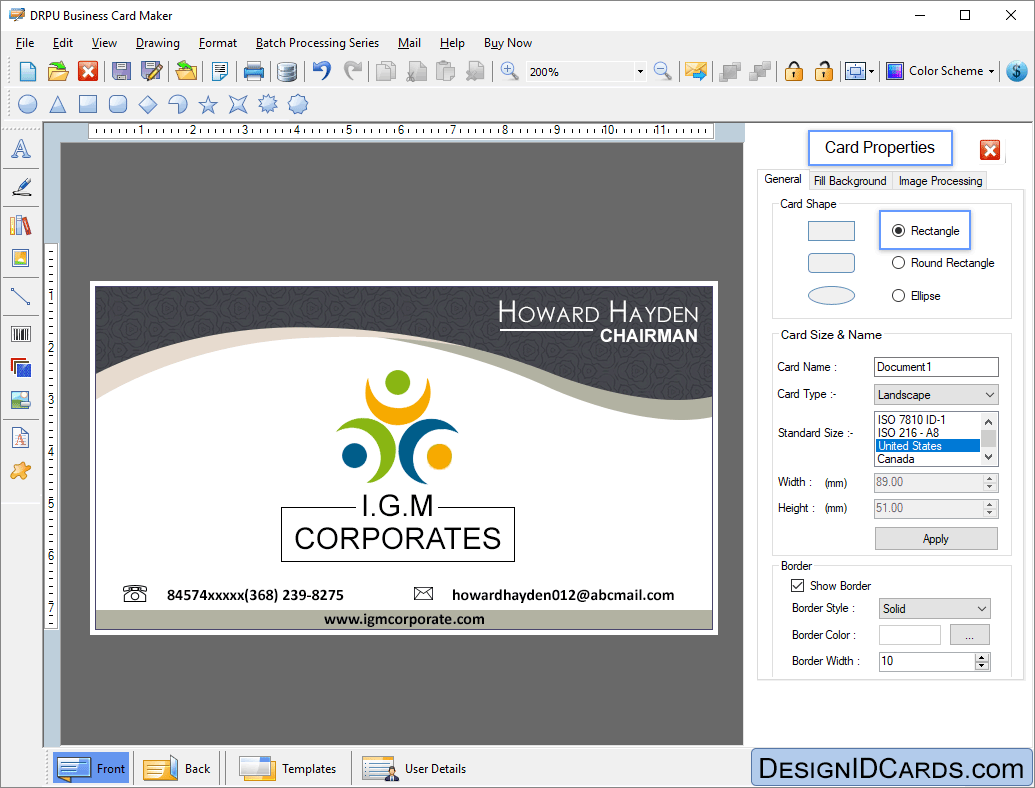This screenshot has height=788, width=1035.
Task: Click the printer icon
Action: point(253,71)
